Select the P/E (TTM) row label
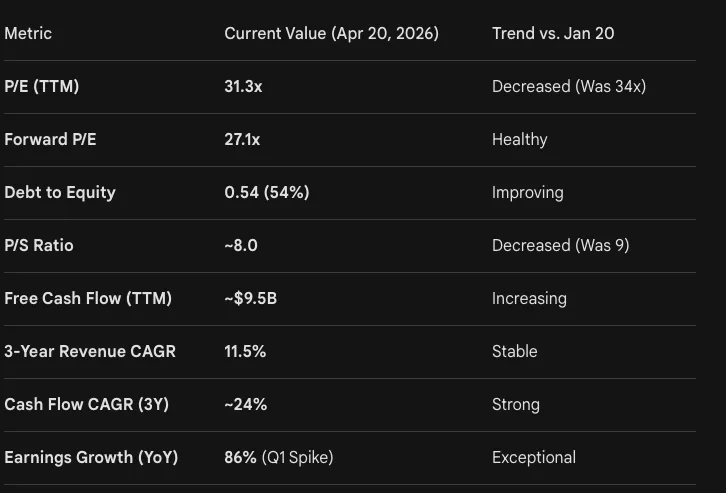The image size is (726, 493). click(x=41, y=87)
